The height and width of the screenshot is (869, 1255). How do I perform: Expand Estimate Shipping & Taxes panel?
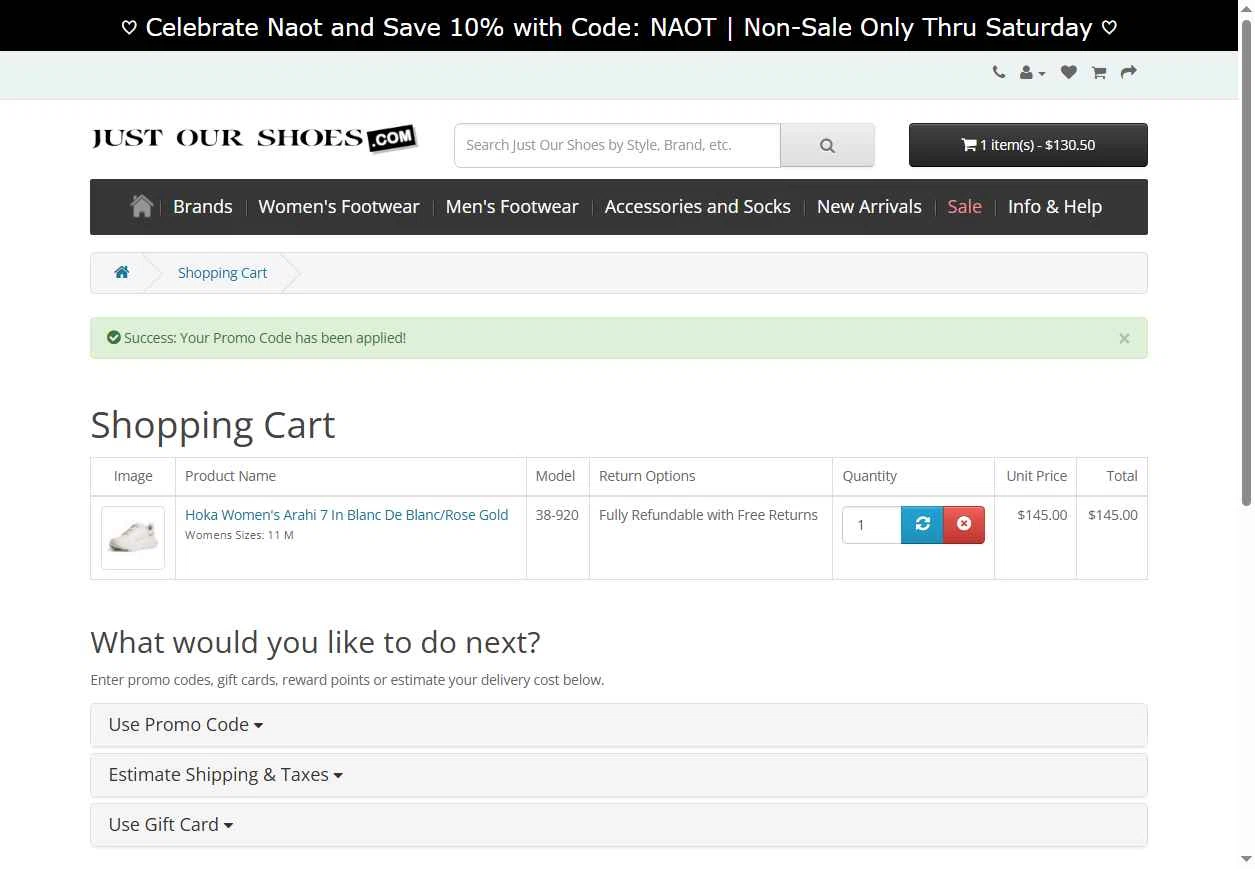coord(618,775)
